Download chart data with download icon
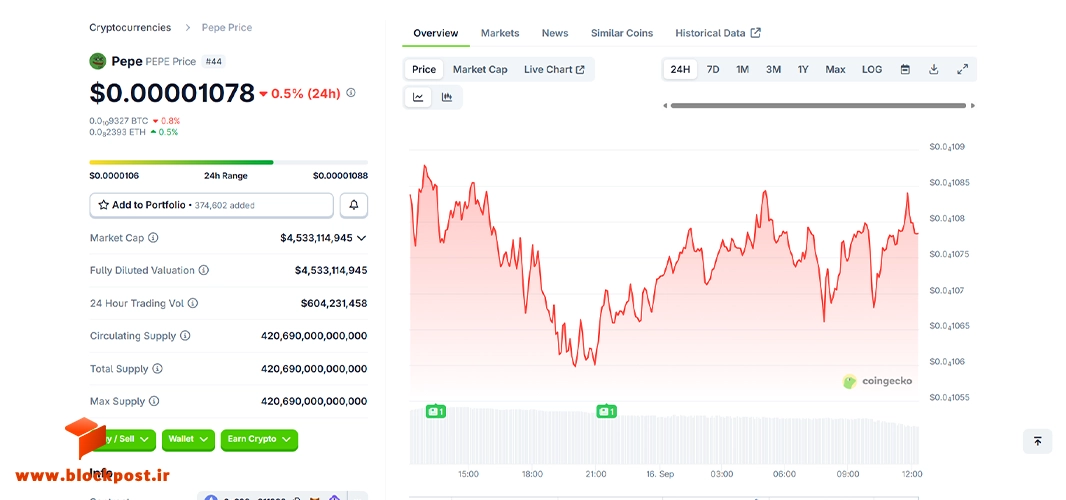 point(933,69)
